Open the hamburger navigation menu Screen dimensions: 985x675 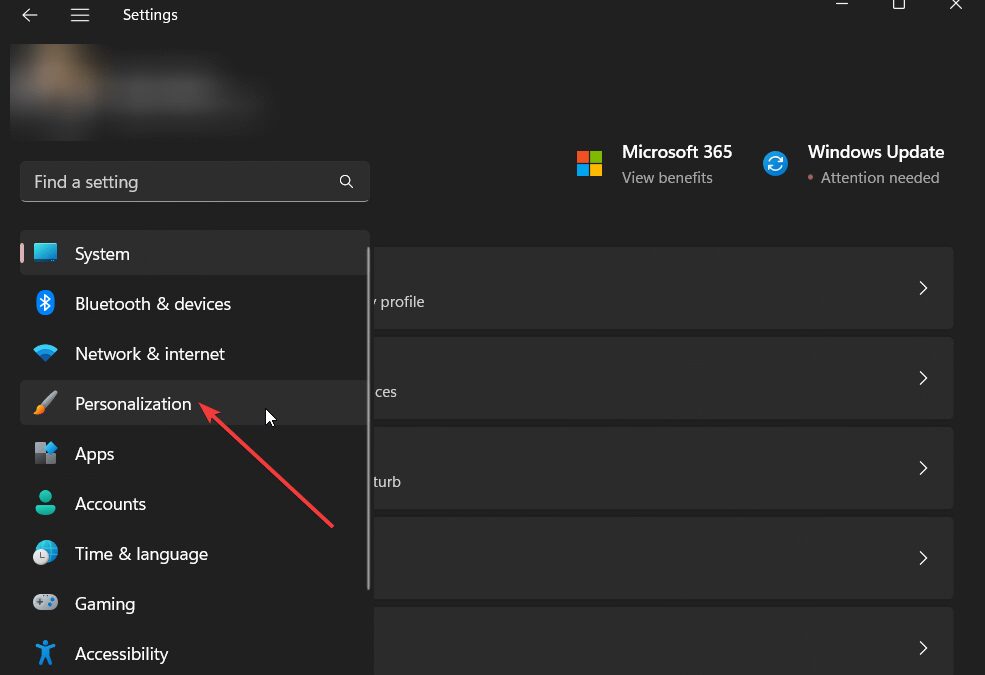pyautogui.click(x=80, y=15)
